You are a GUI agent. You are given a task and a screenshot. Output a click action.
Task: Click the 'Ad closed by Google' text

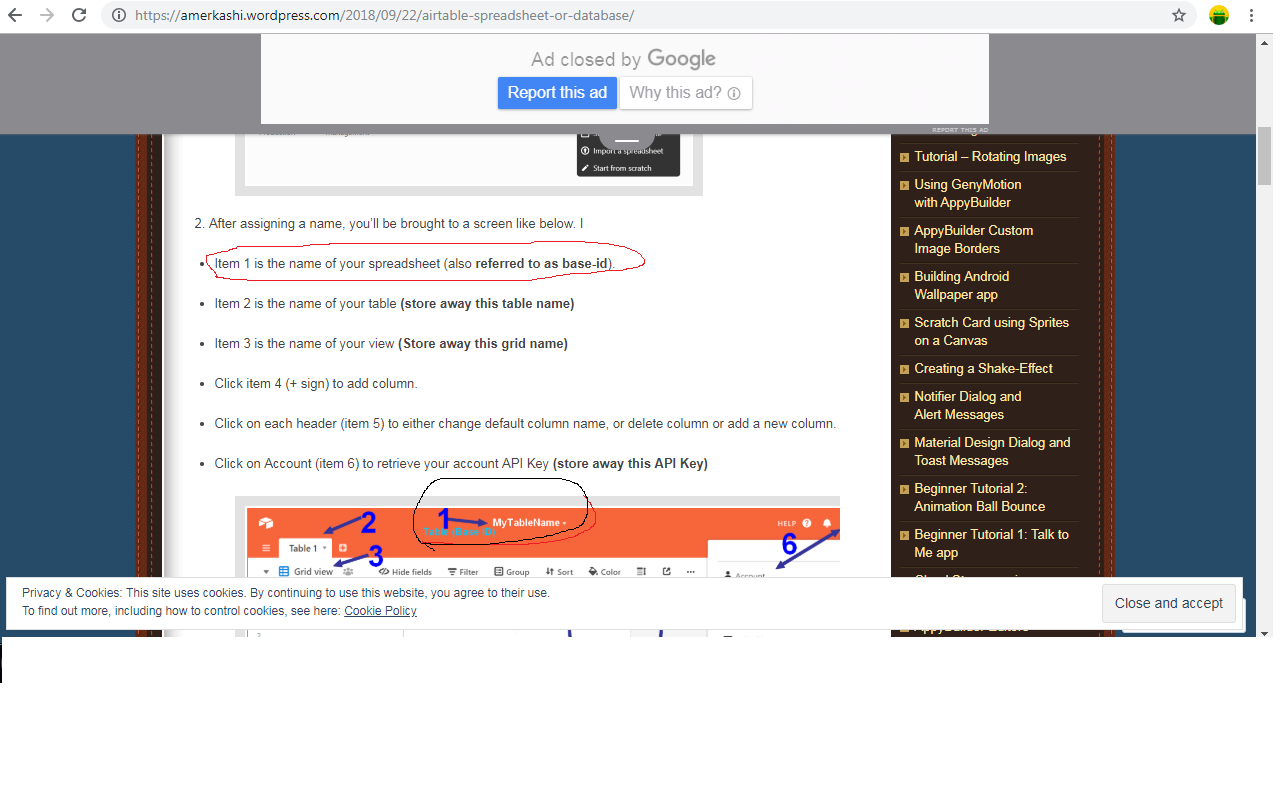[624, 59]
